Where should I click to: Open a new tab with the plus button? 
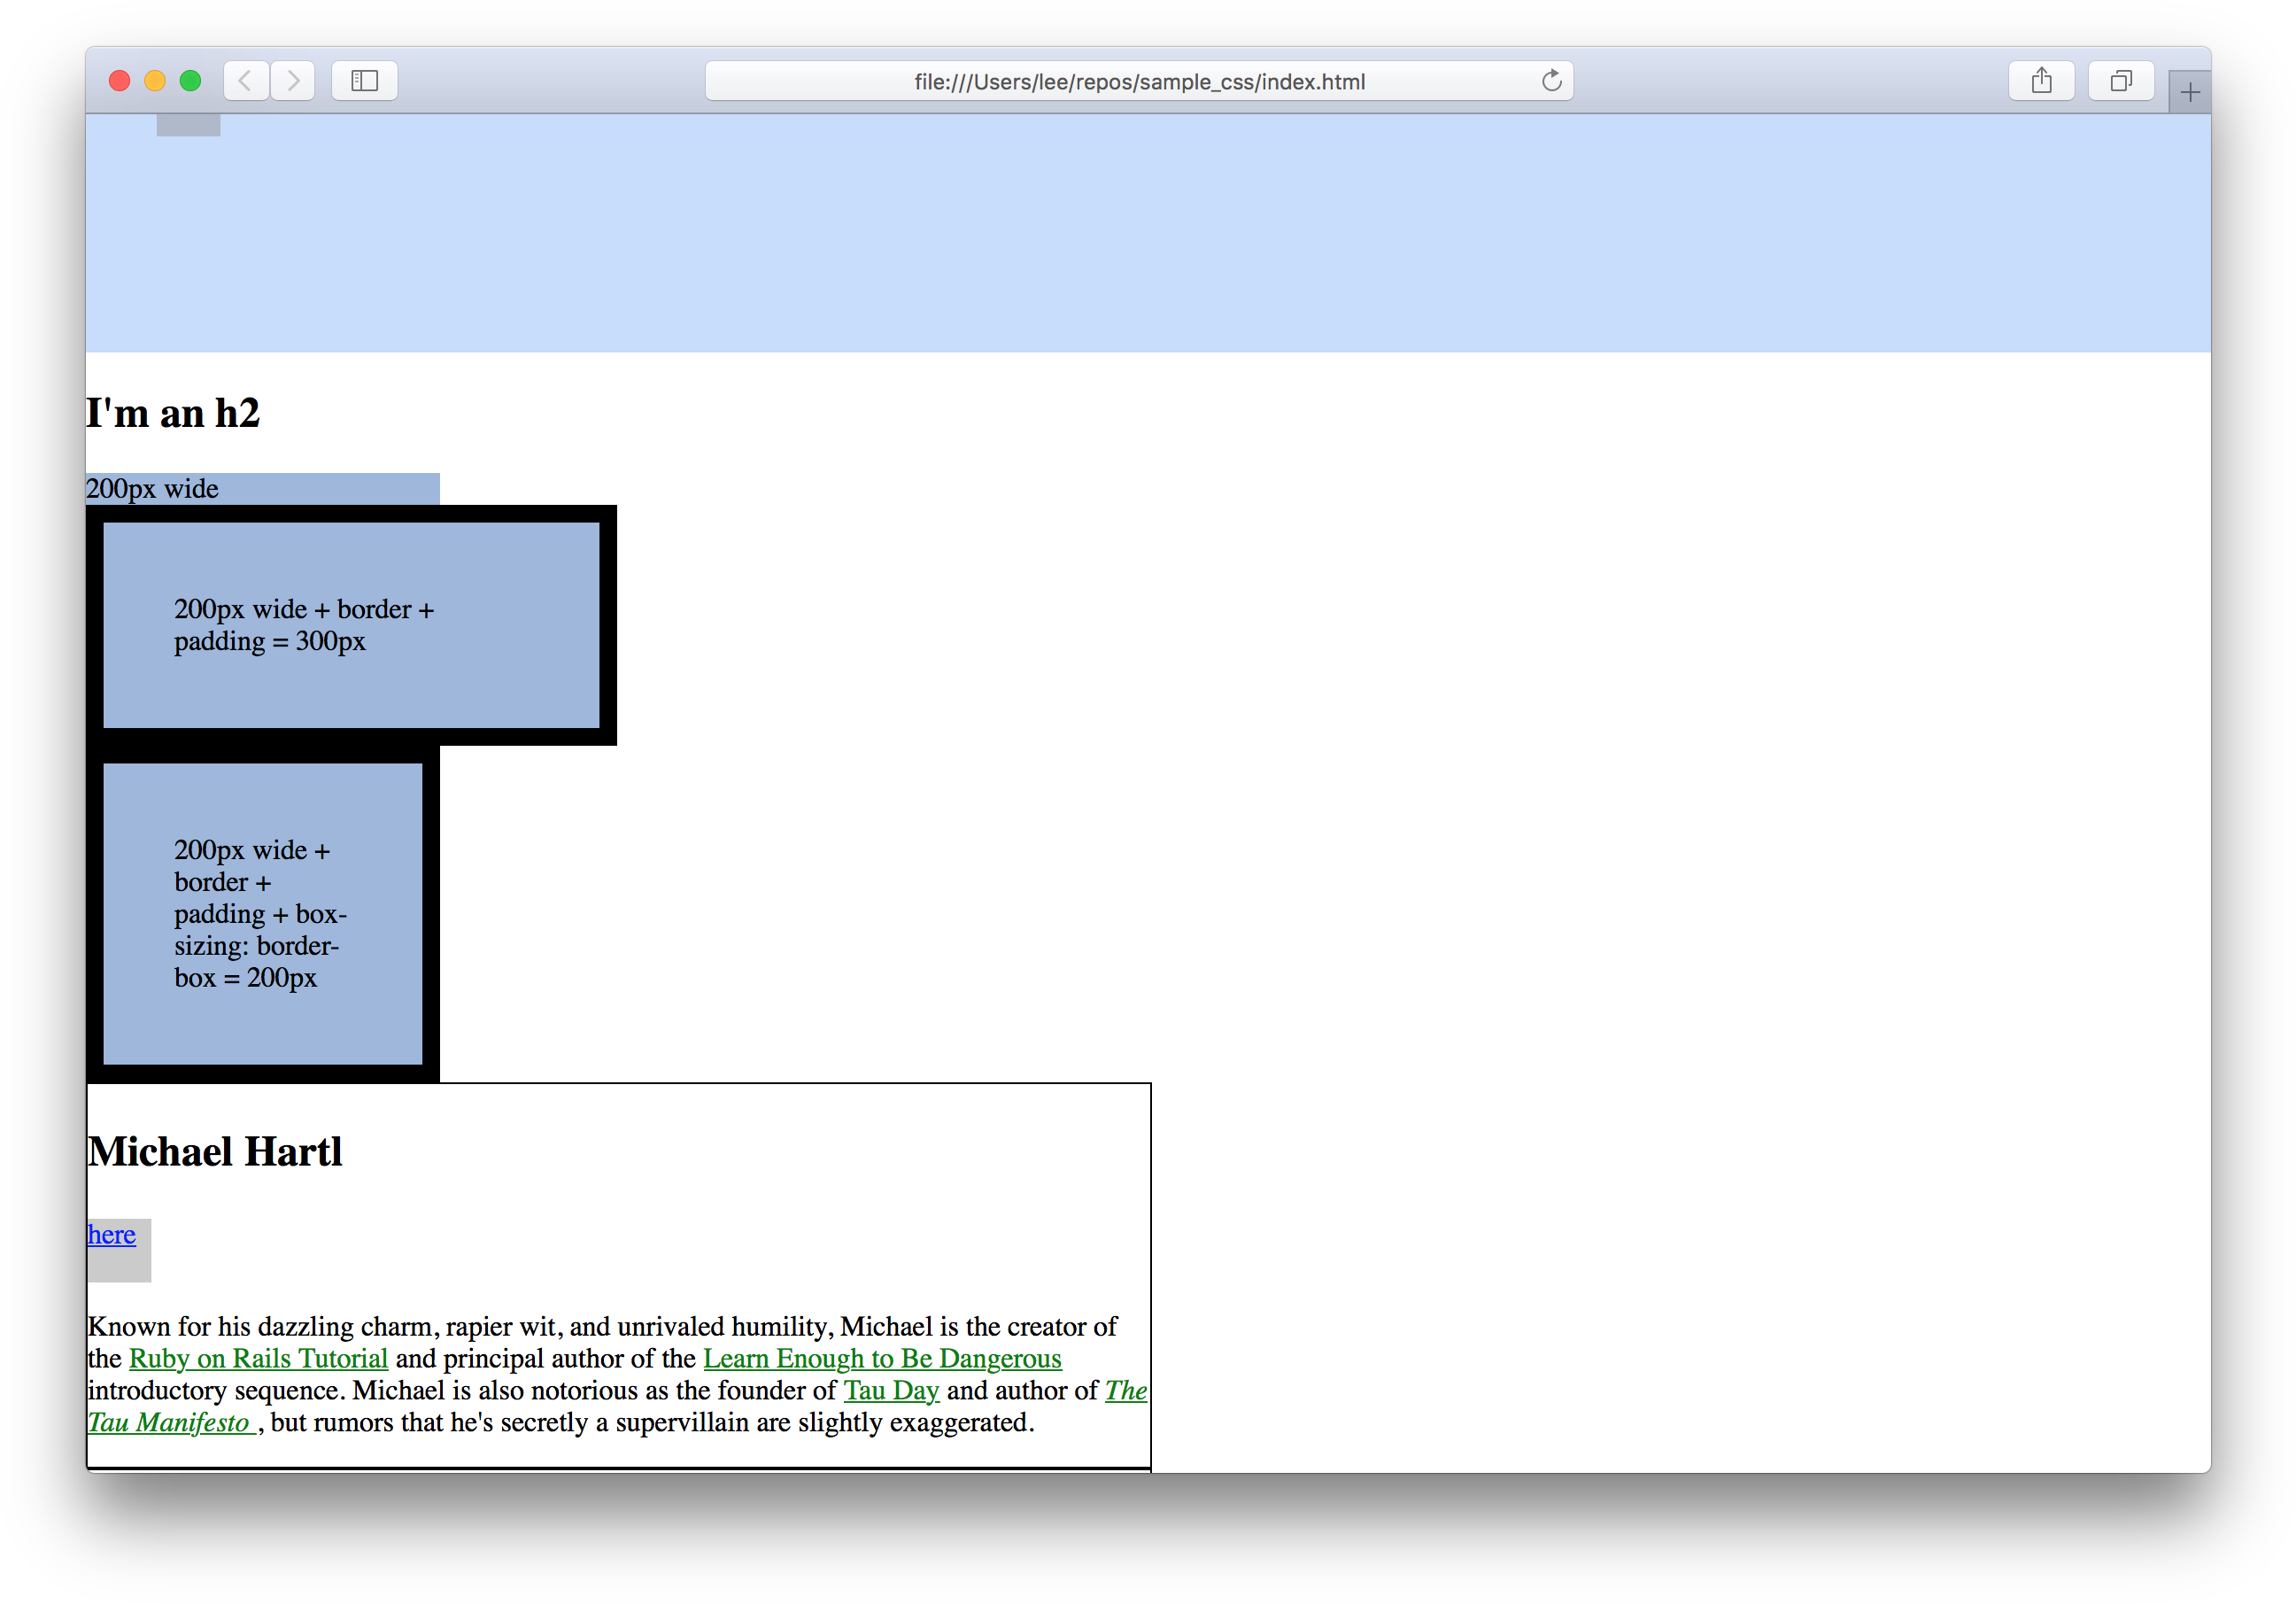tap(2190, 93)
